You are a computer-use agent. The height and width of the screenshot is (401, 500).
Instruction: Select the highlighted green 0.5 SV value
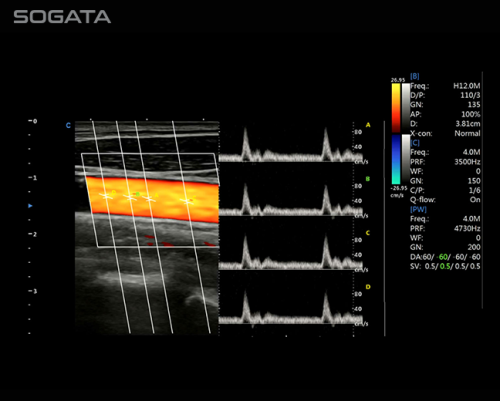445,266
